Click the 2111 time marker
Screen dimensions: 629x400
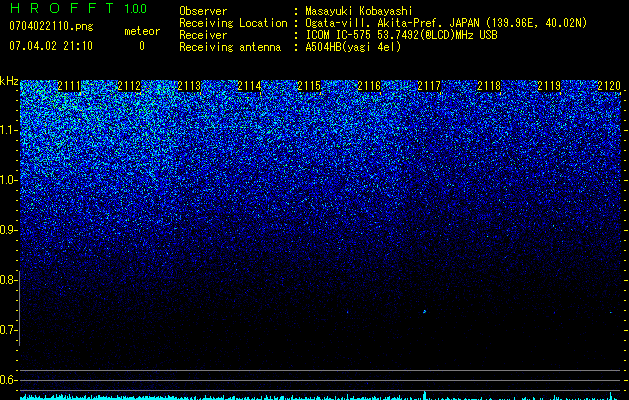tap(69, 86)
